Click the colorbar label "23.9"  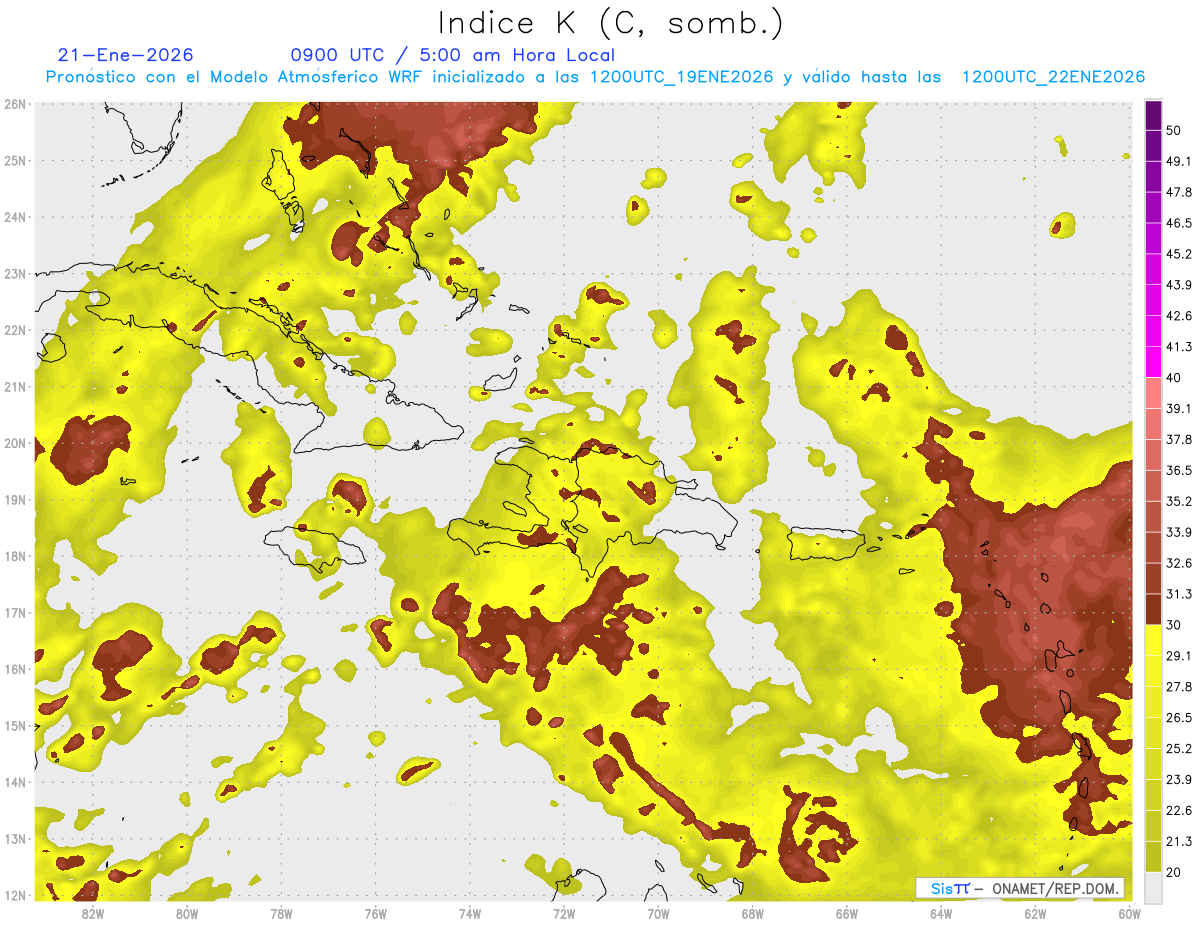click(x=1178, y=779)
